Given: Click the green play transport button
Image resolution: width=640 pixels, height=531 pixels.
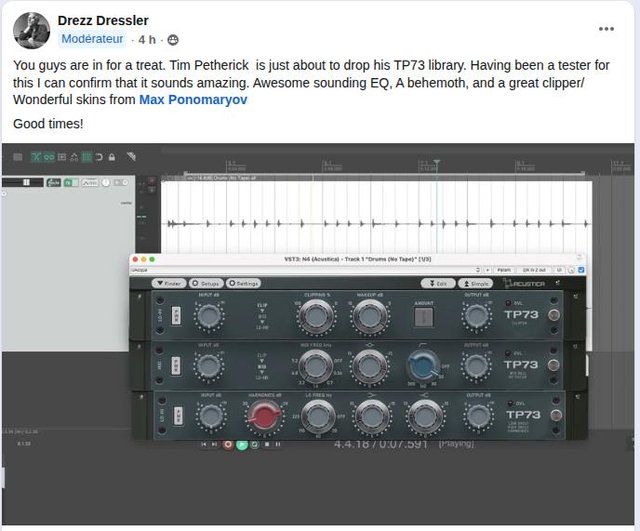Looking at the screenshot, I should (242, 444).
